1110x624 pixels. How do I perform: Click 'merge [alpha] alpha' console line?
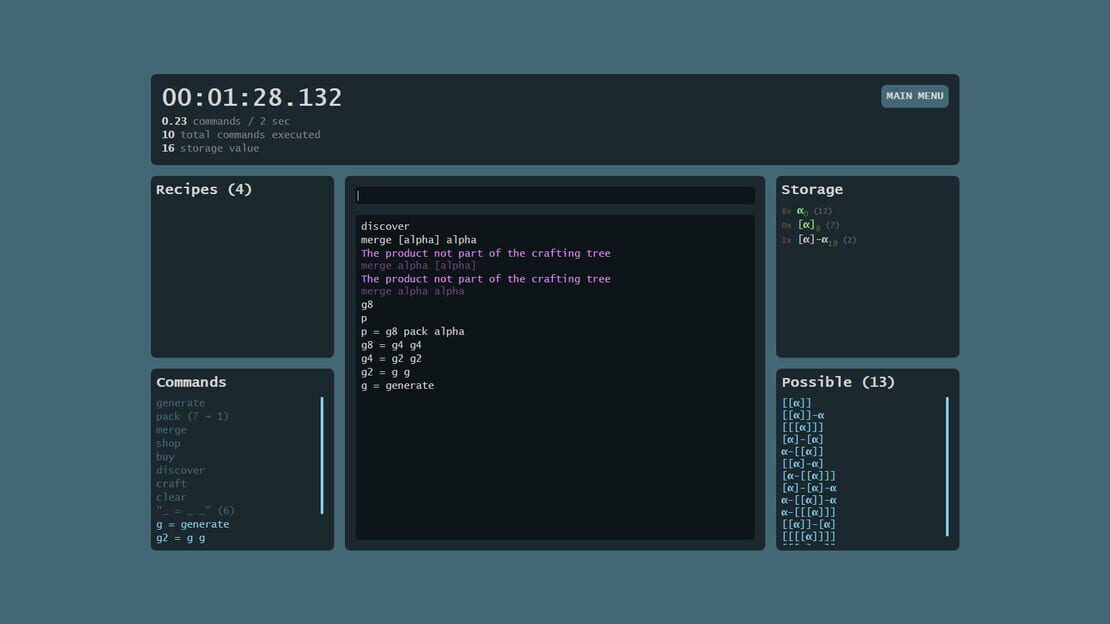pos(418,240)
